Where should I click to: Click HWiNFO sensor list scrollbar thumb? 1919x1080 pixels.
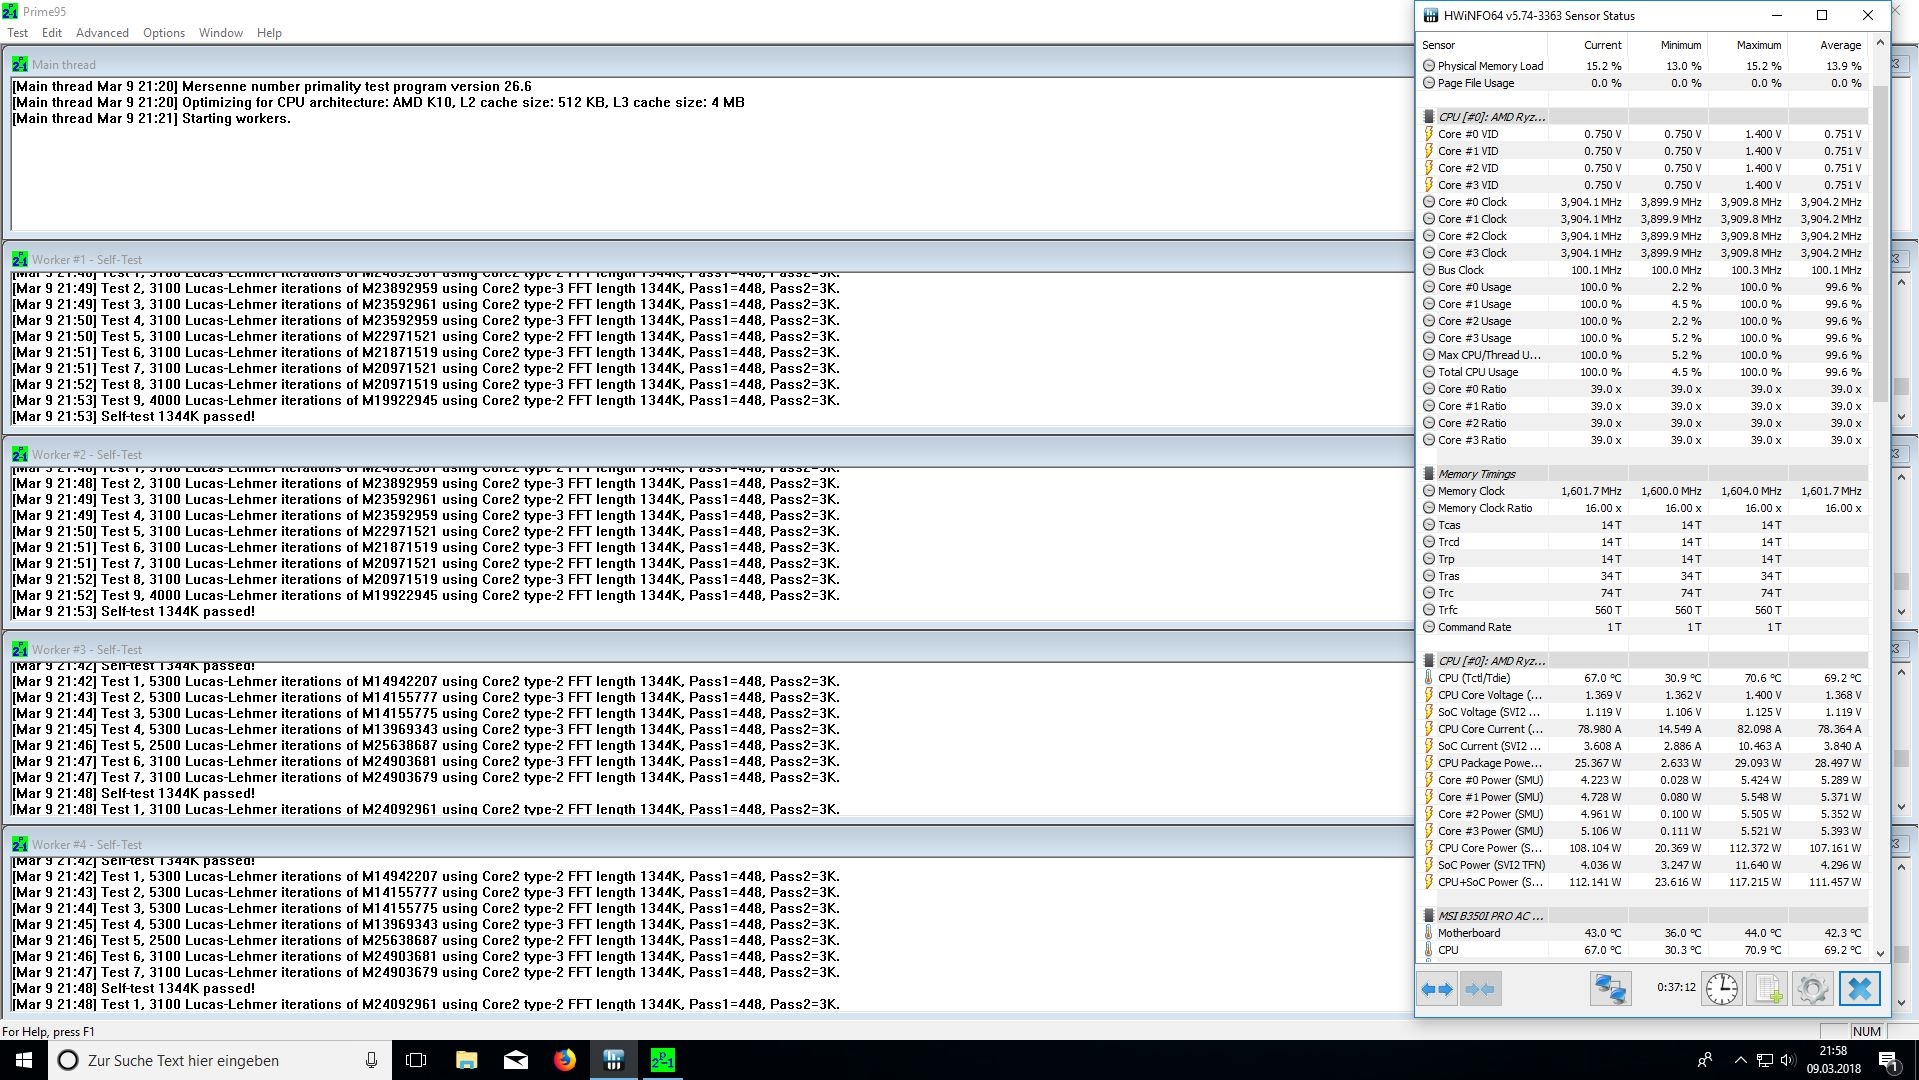tap(1879, 244)
